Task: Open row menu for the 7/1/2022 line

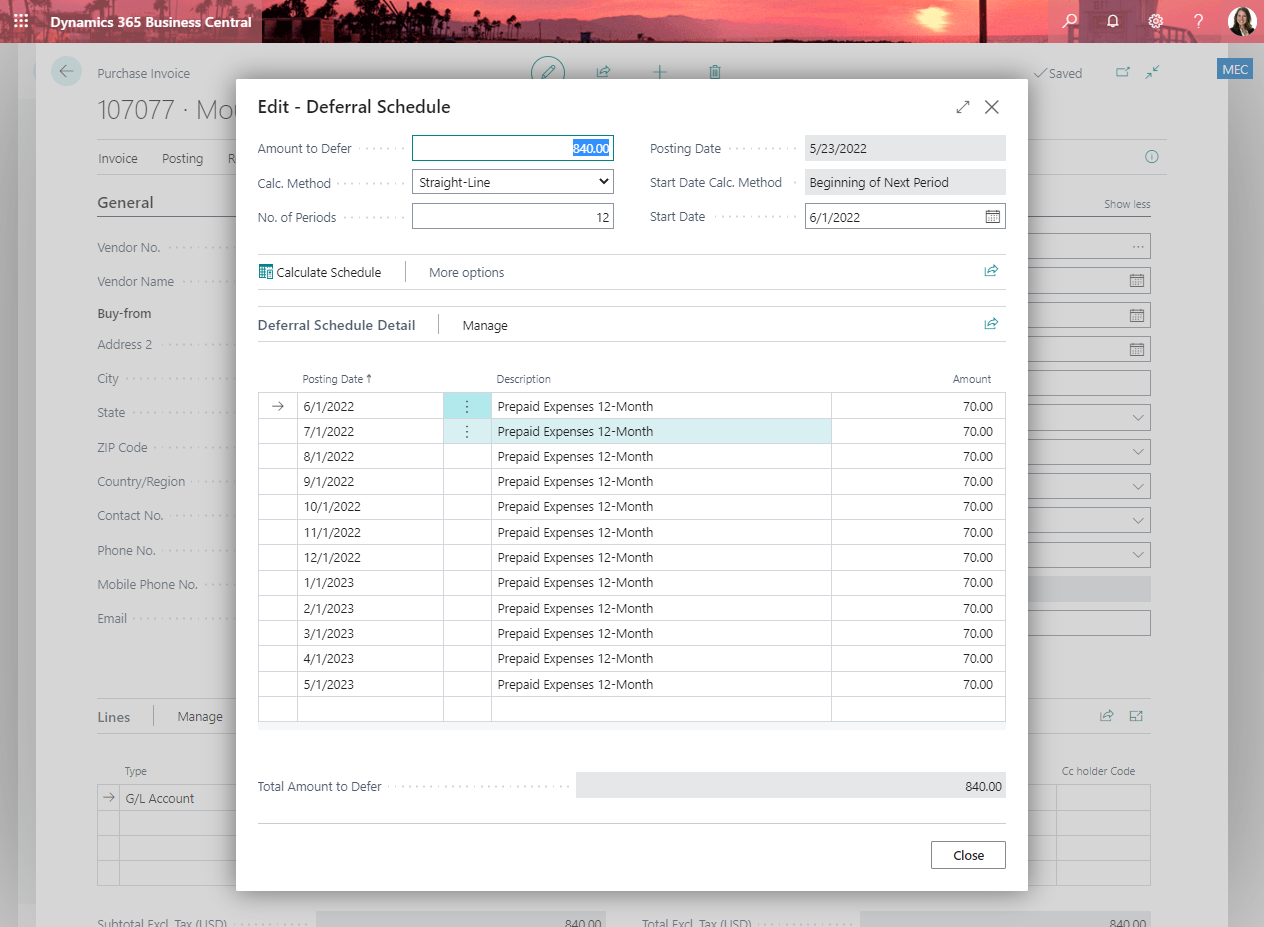Action: click(467, 431)
